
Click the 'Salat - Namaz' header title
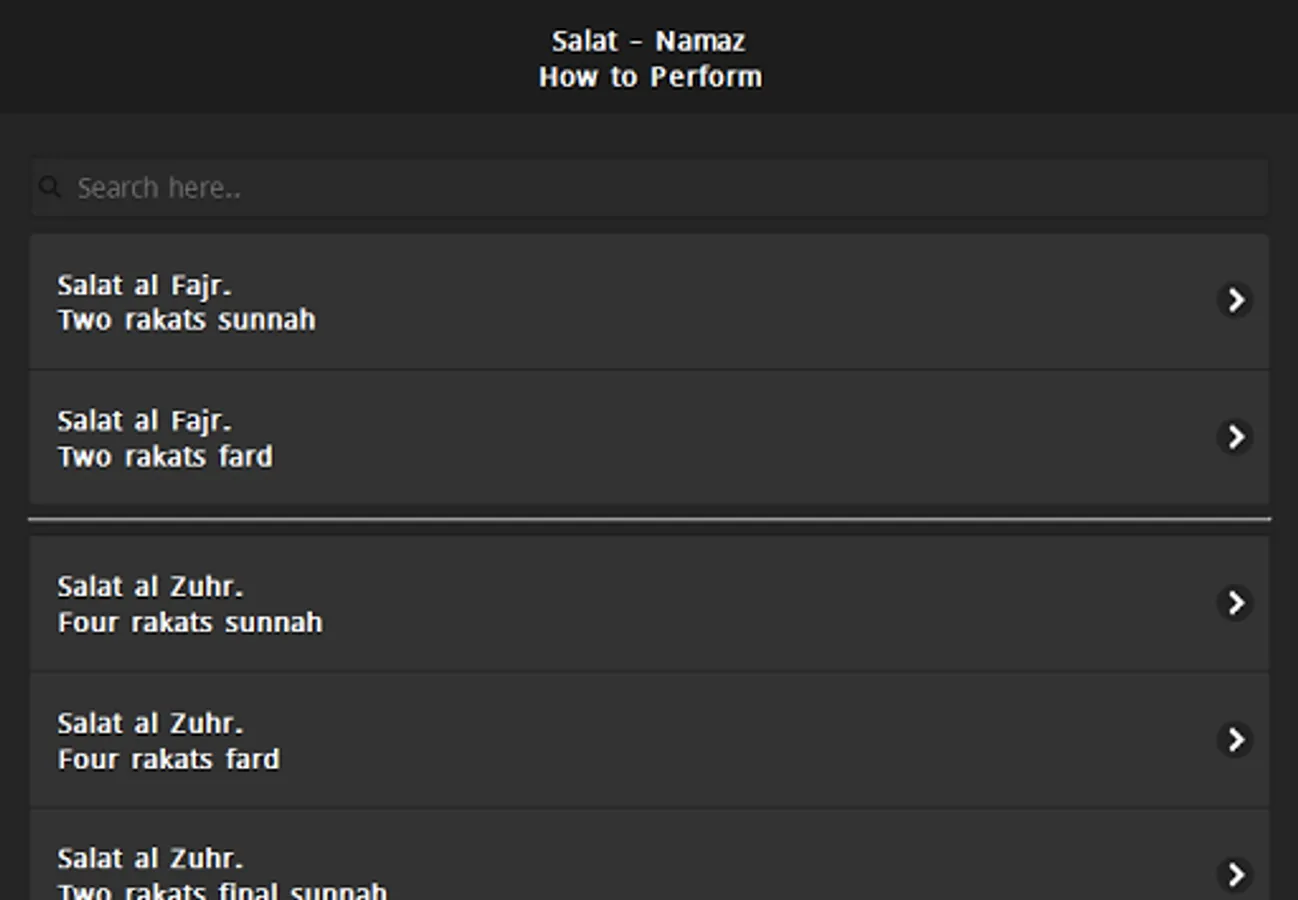649,41
